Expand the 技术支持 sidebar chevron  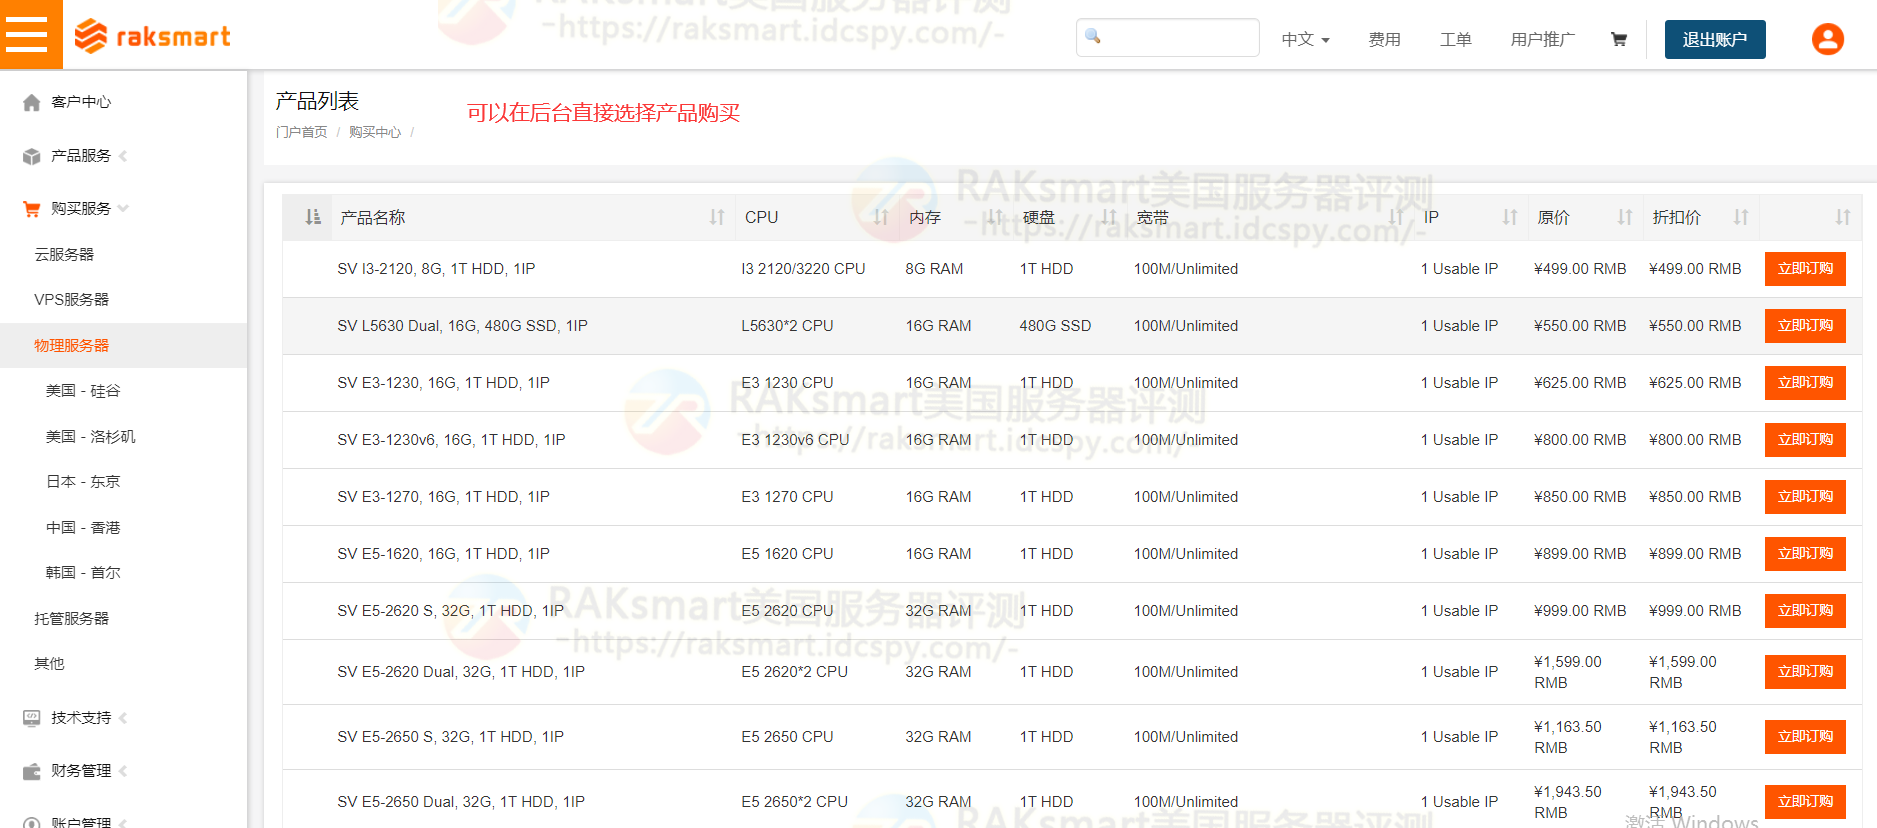click(123, 718)
